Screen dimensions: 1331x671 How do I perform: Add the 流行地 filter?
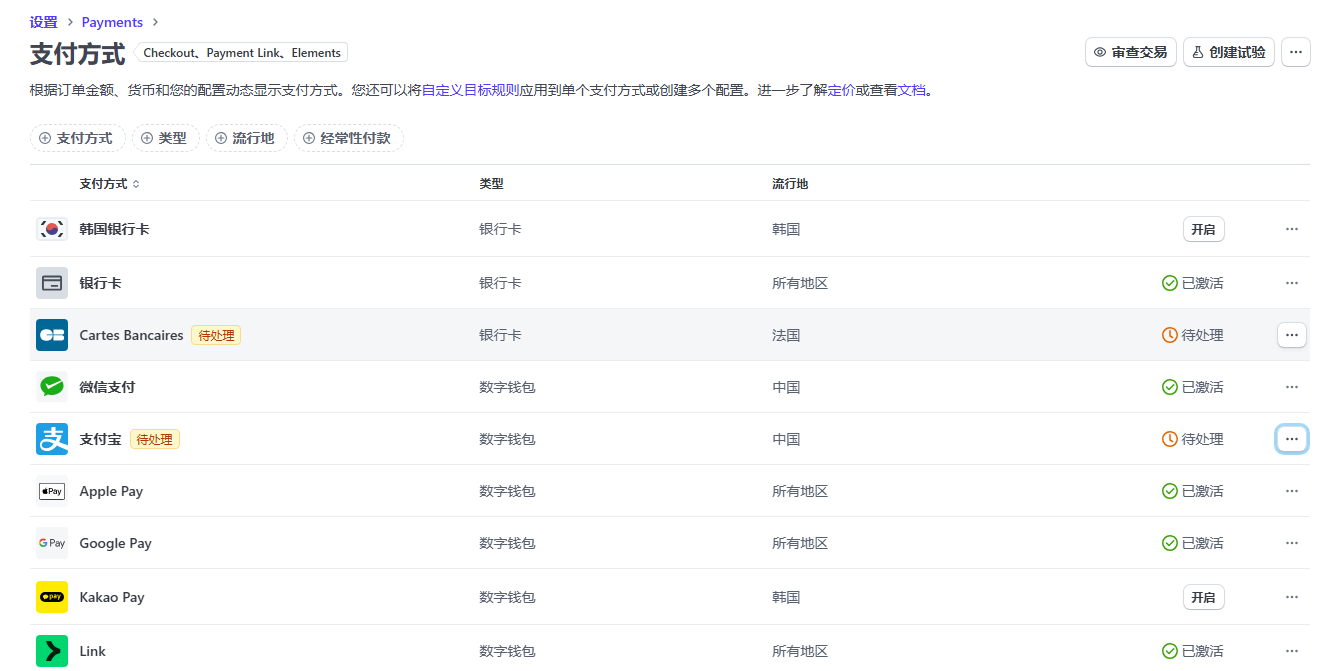point(247,138)
